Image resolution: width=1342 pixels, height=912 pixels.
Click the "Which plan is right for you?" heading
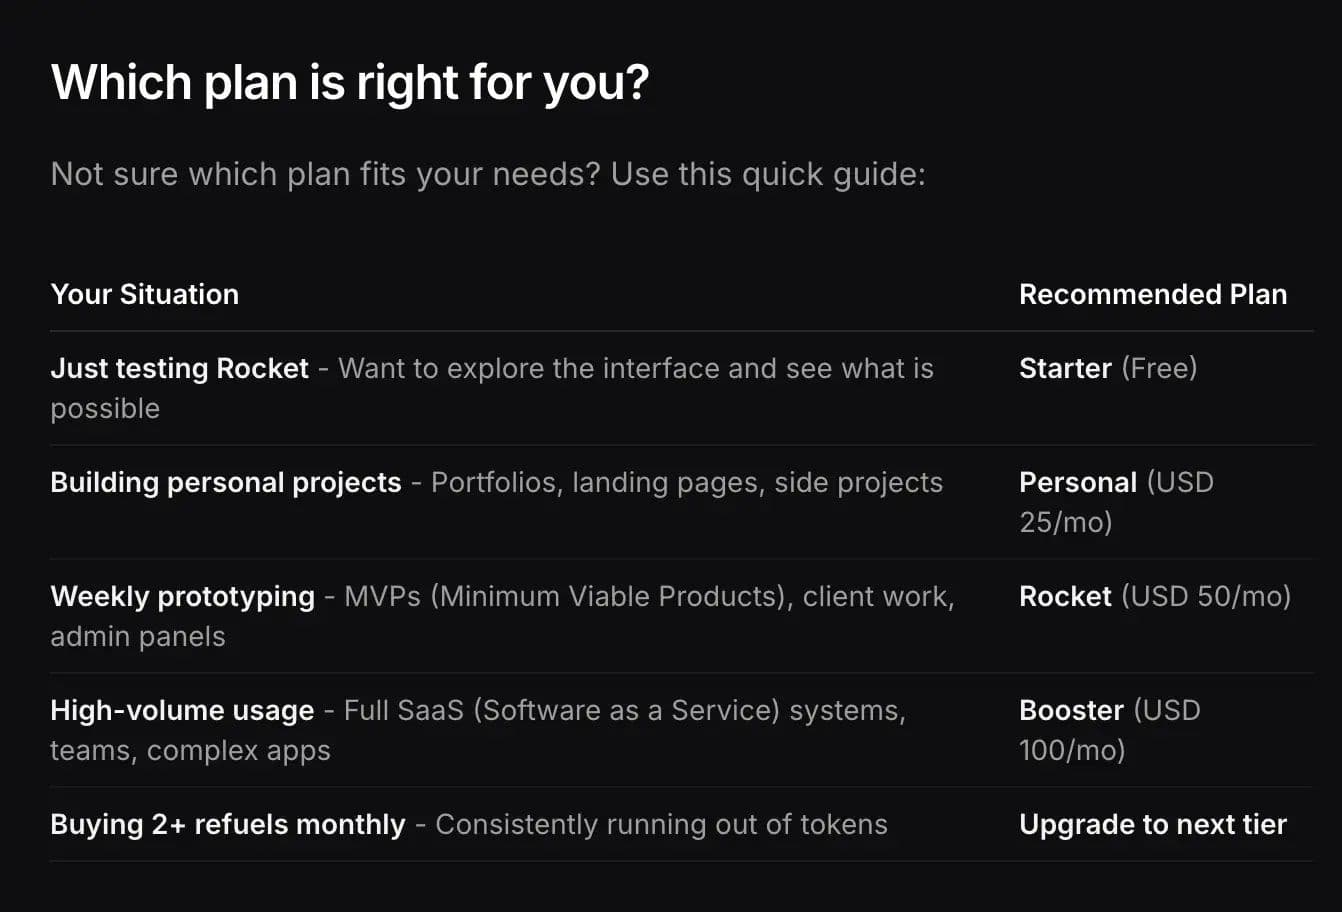[349, 82]
